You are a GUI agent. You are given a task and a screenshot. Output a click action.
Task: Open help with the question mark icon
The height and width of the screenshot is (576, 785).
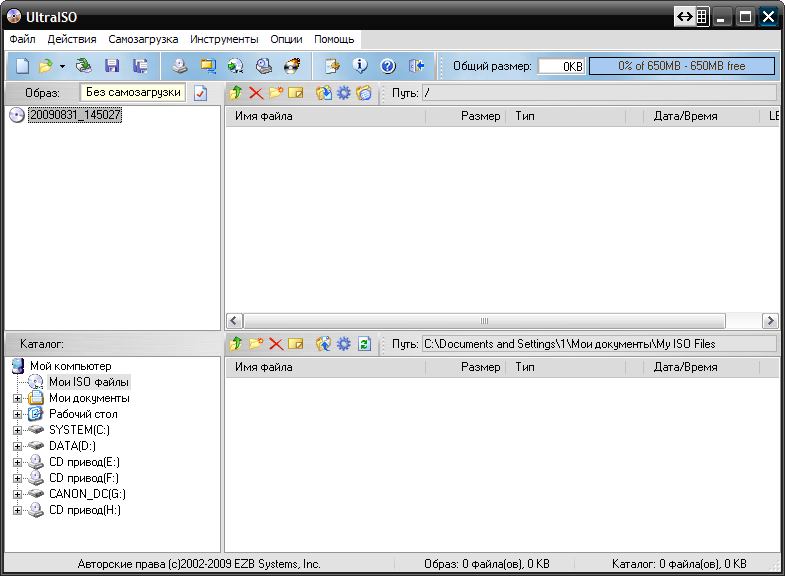(388, 66)
